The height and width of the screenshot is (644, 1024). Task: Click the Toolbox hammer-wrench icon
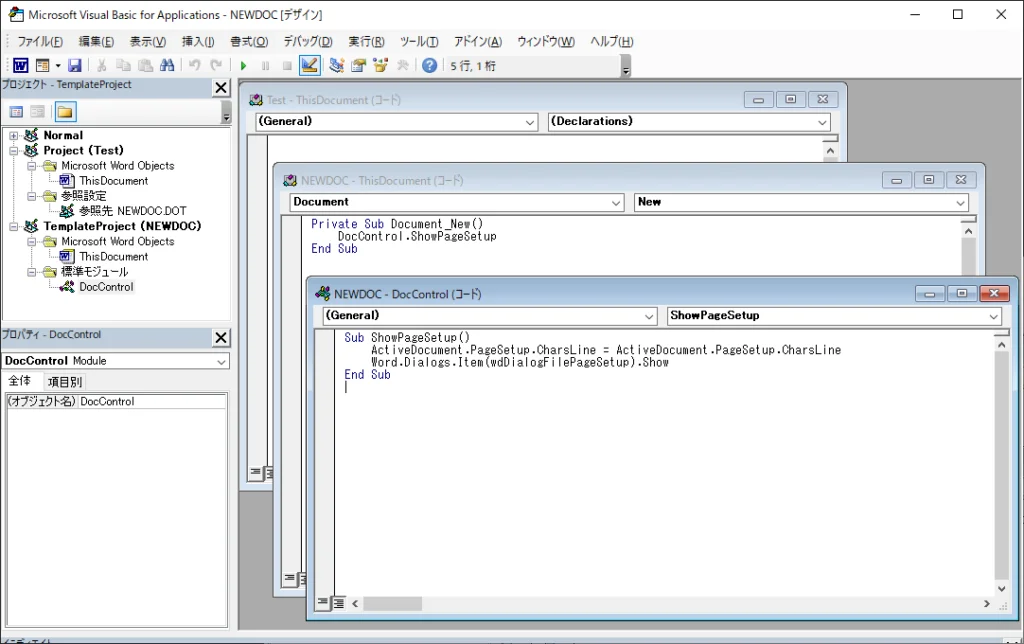(x=402, y=65)
